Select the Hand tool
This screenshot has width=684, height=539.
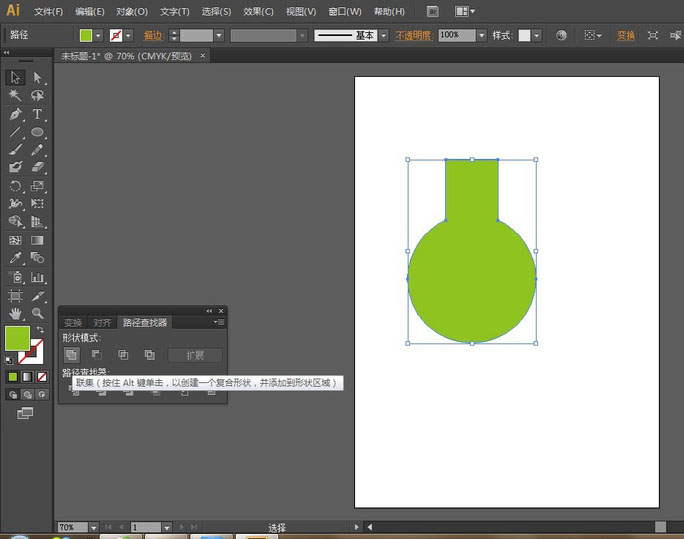coord(16,313)
